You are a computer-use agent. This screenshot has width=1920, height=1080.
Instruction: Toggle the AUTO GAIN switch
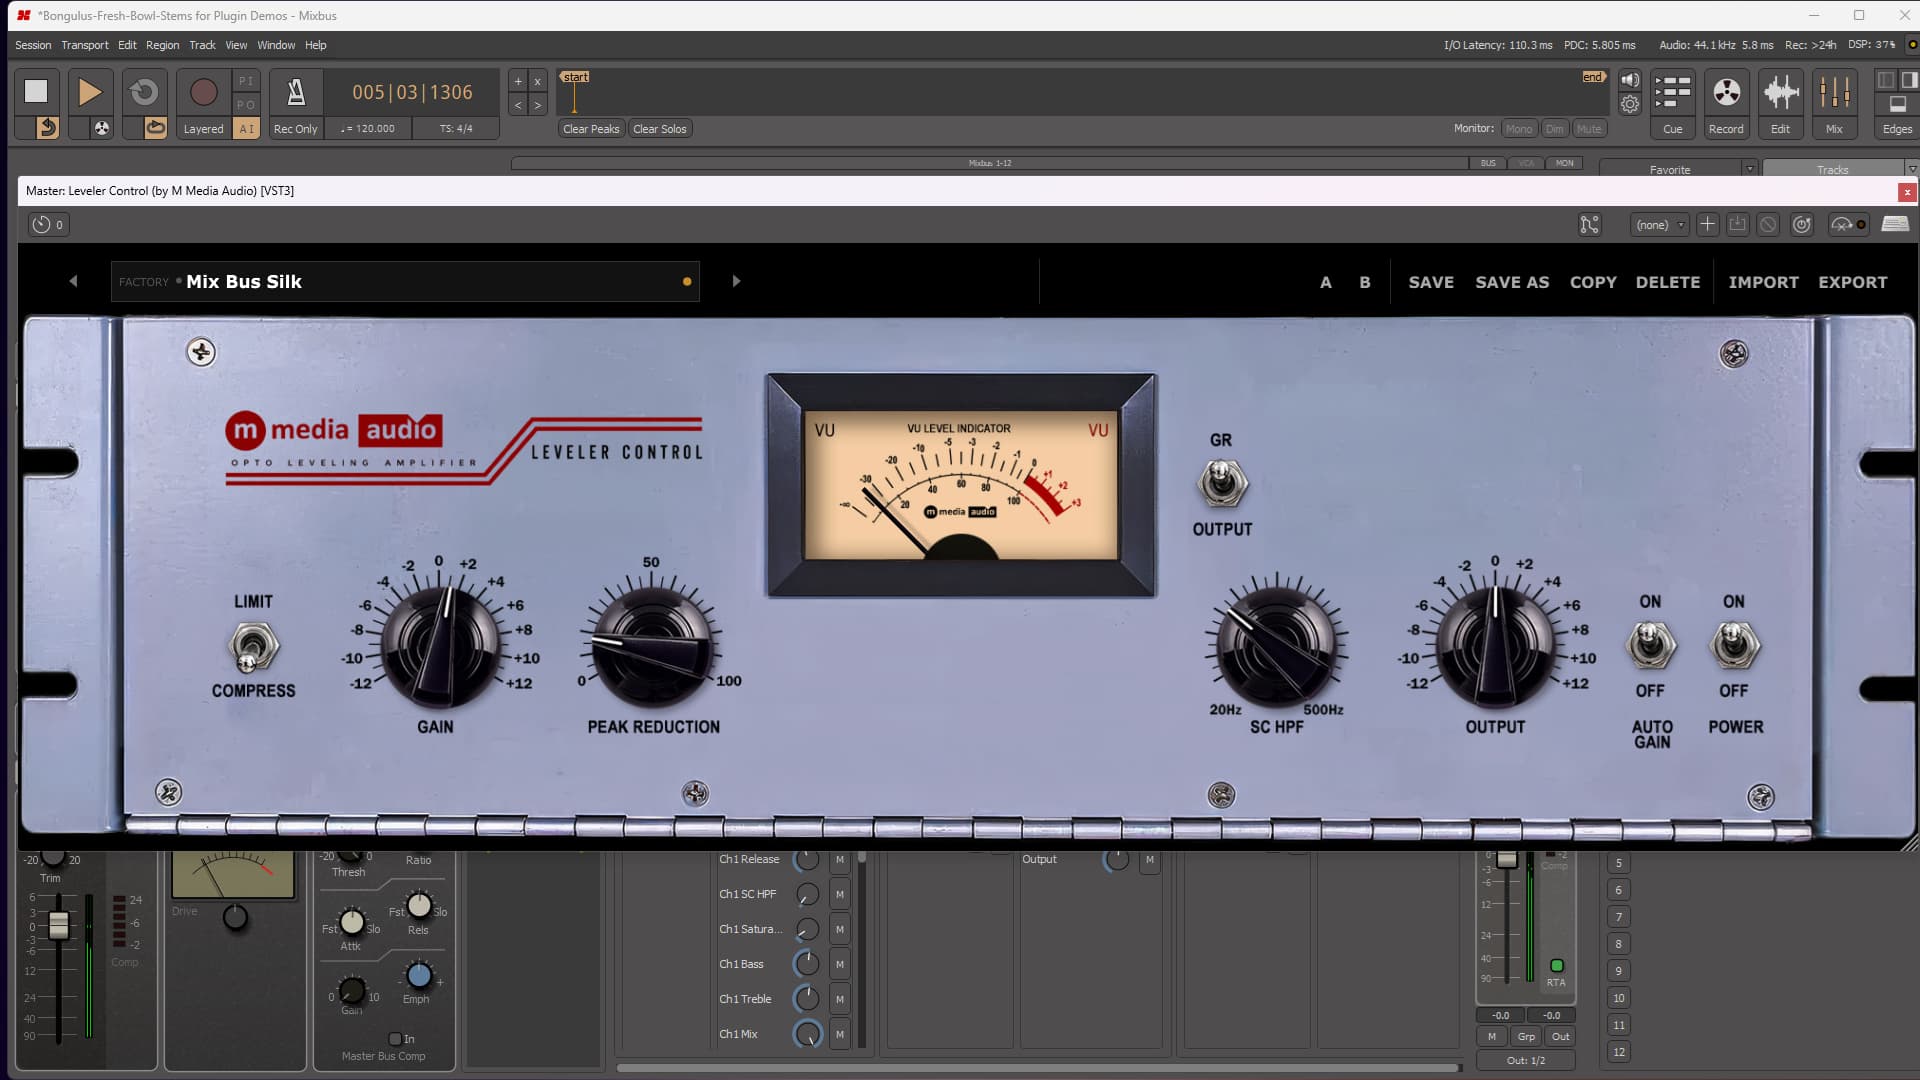point(1650,646)
